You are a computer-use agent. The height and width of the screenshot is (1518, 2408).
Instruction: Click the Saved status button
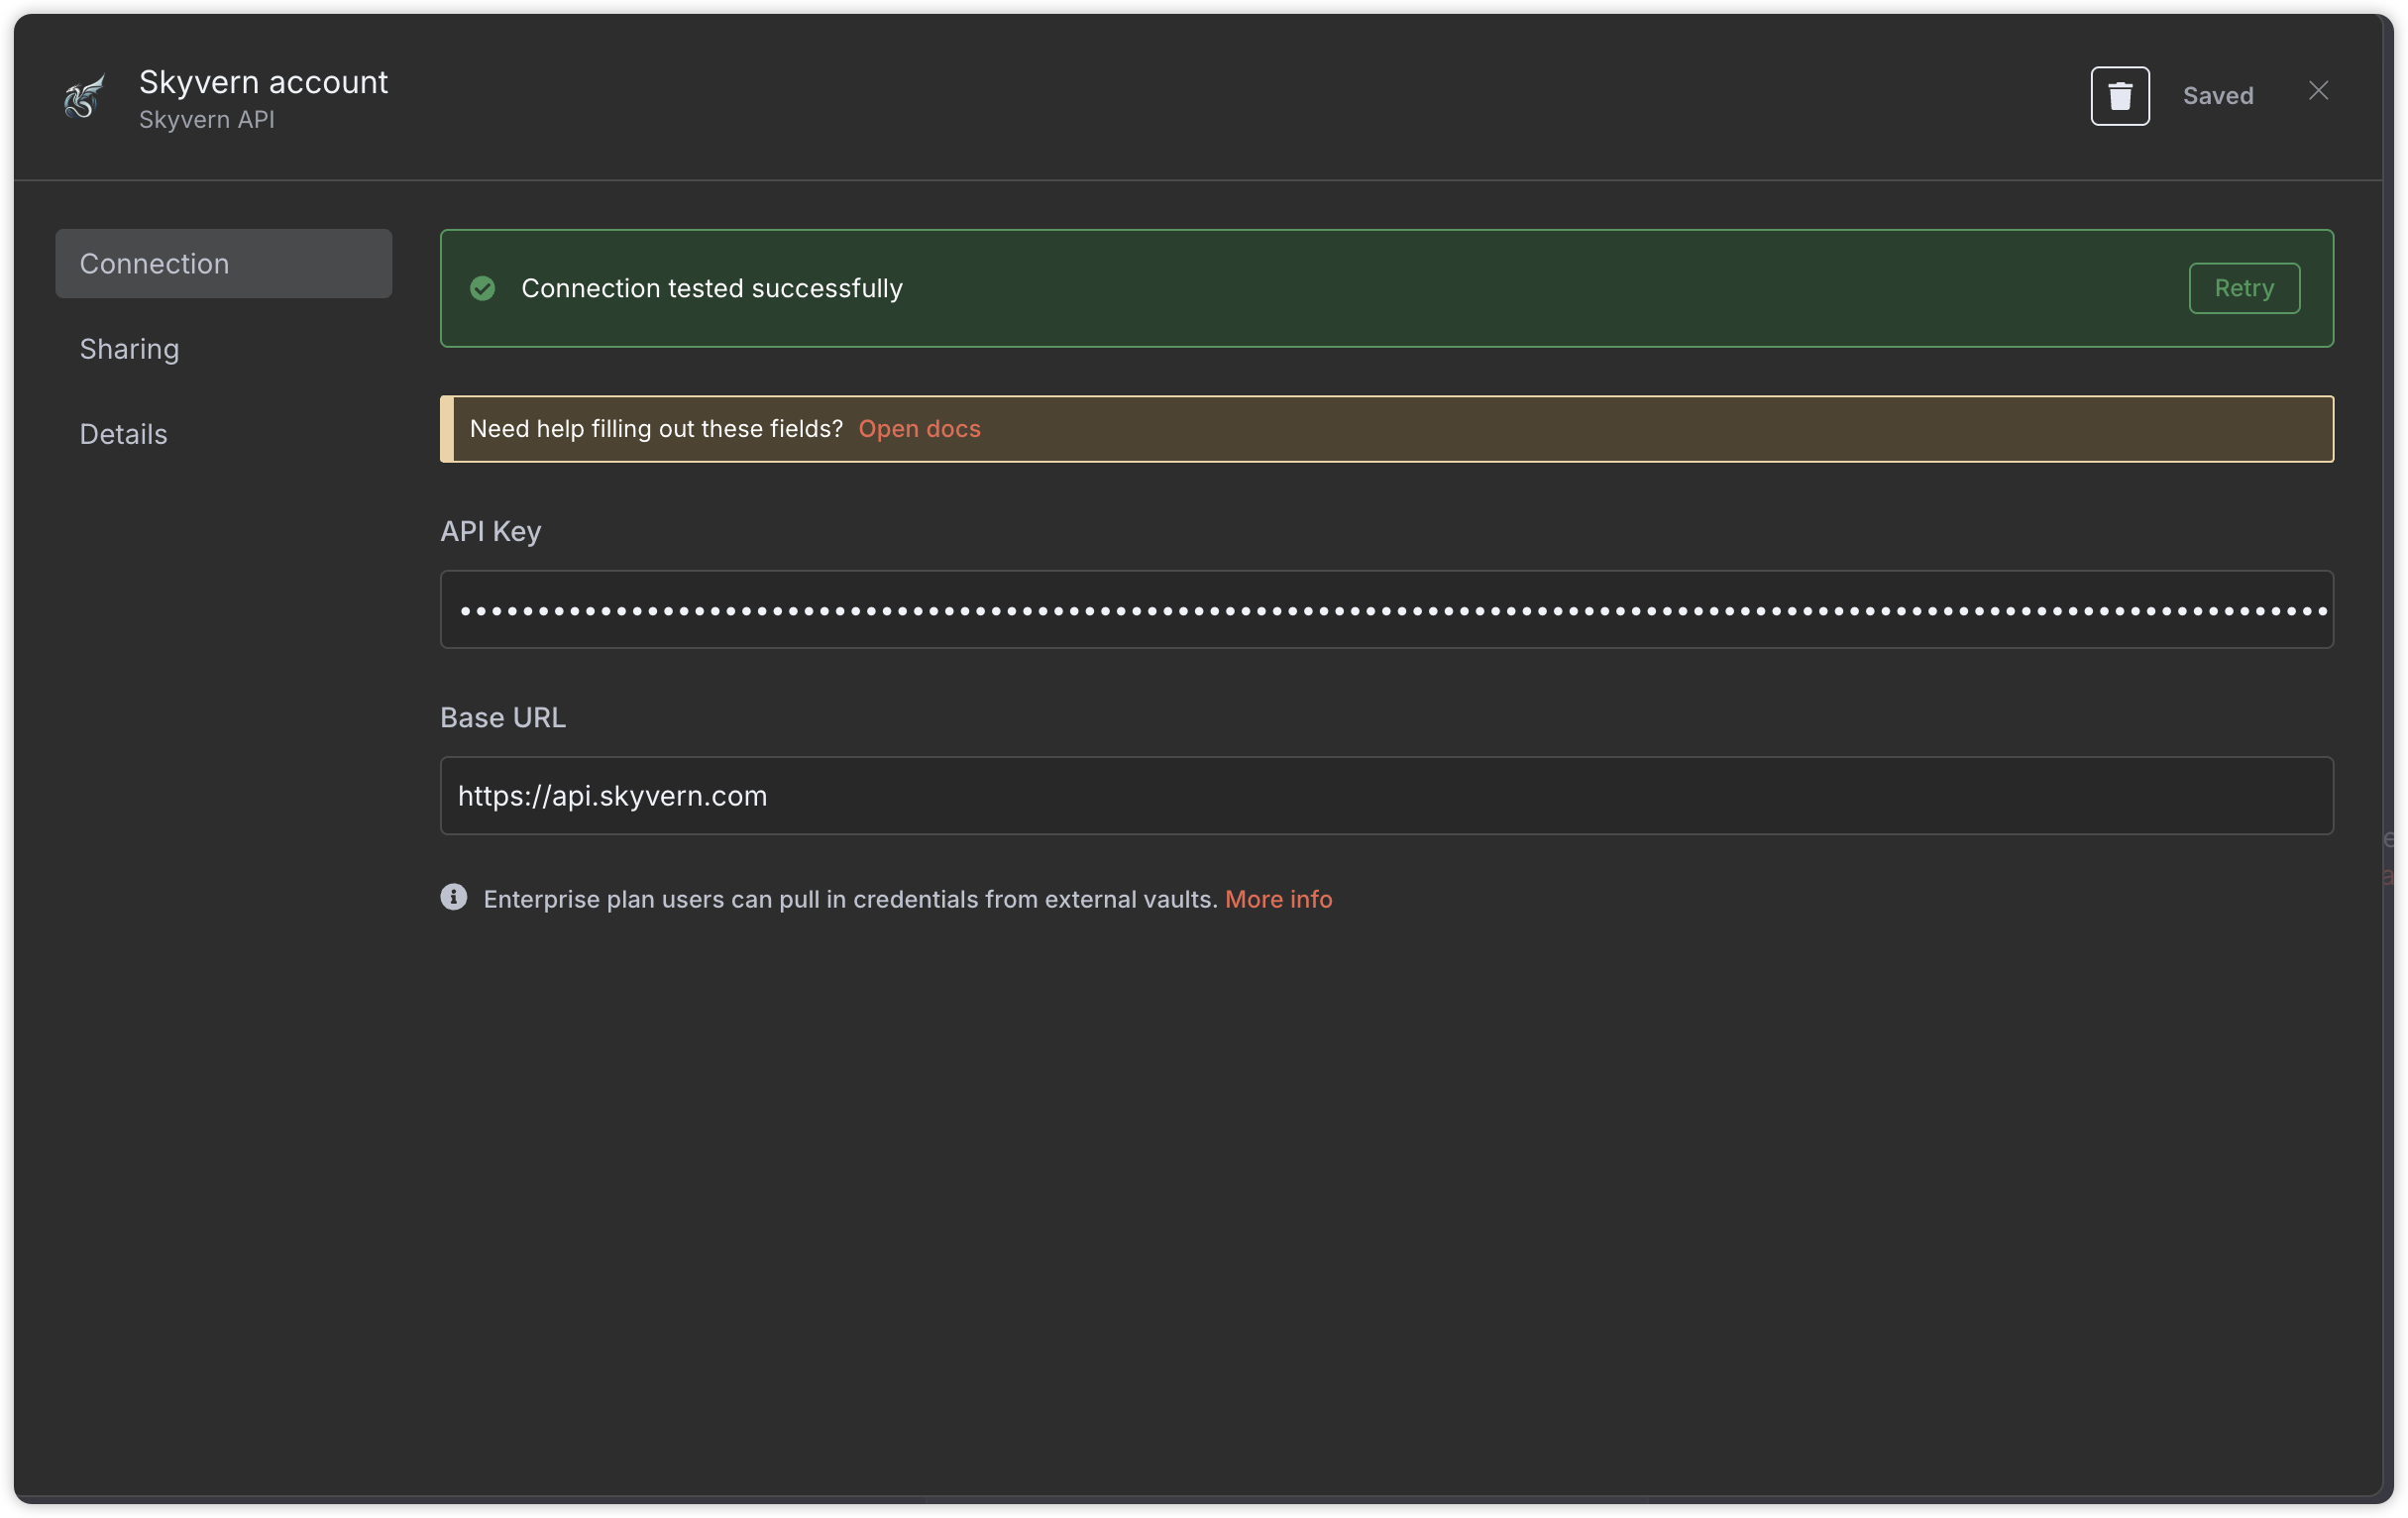pyautogui.click(x=2217, y=96)
